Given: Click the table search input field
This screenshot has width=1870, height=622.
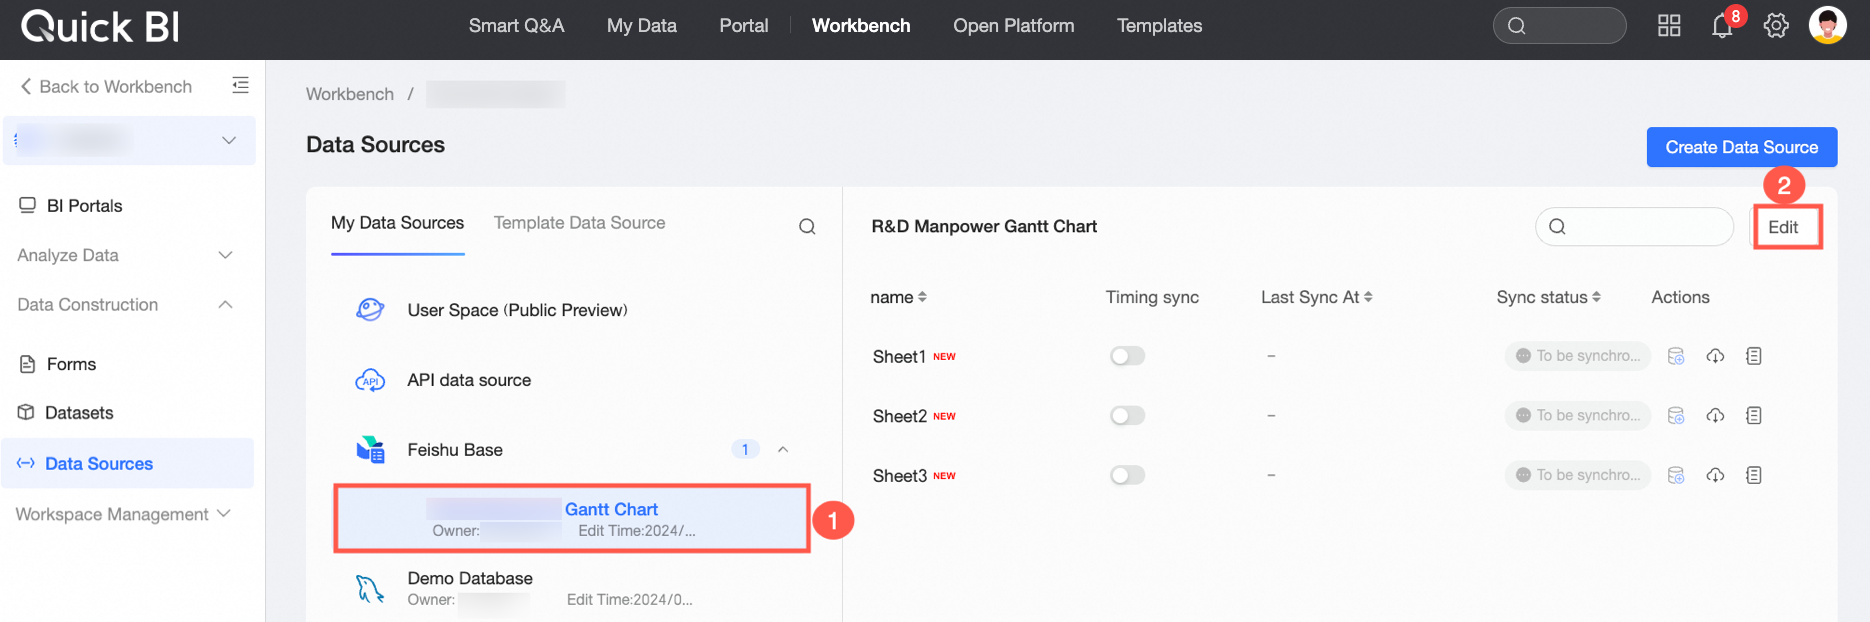Looking at the screenshot, I should 1634,227.
